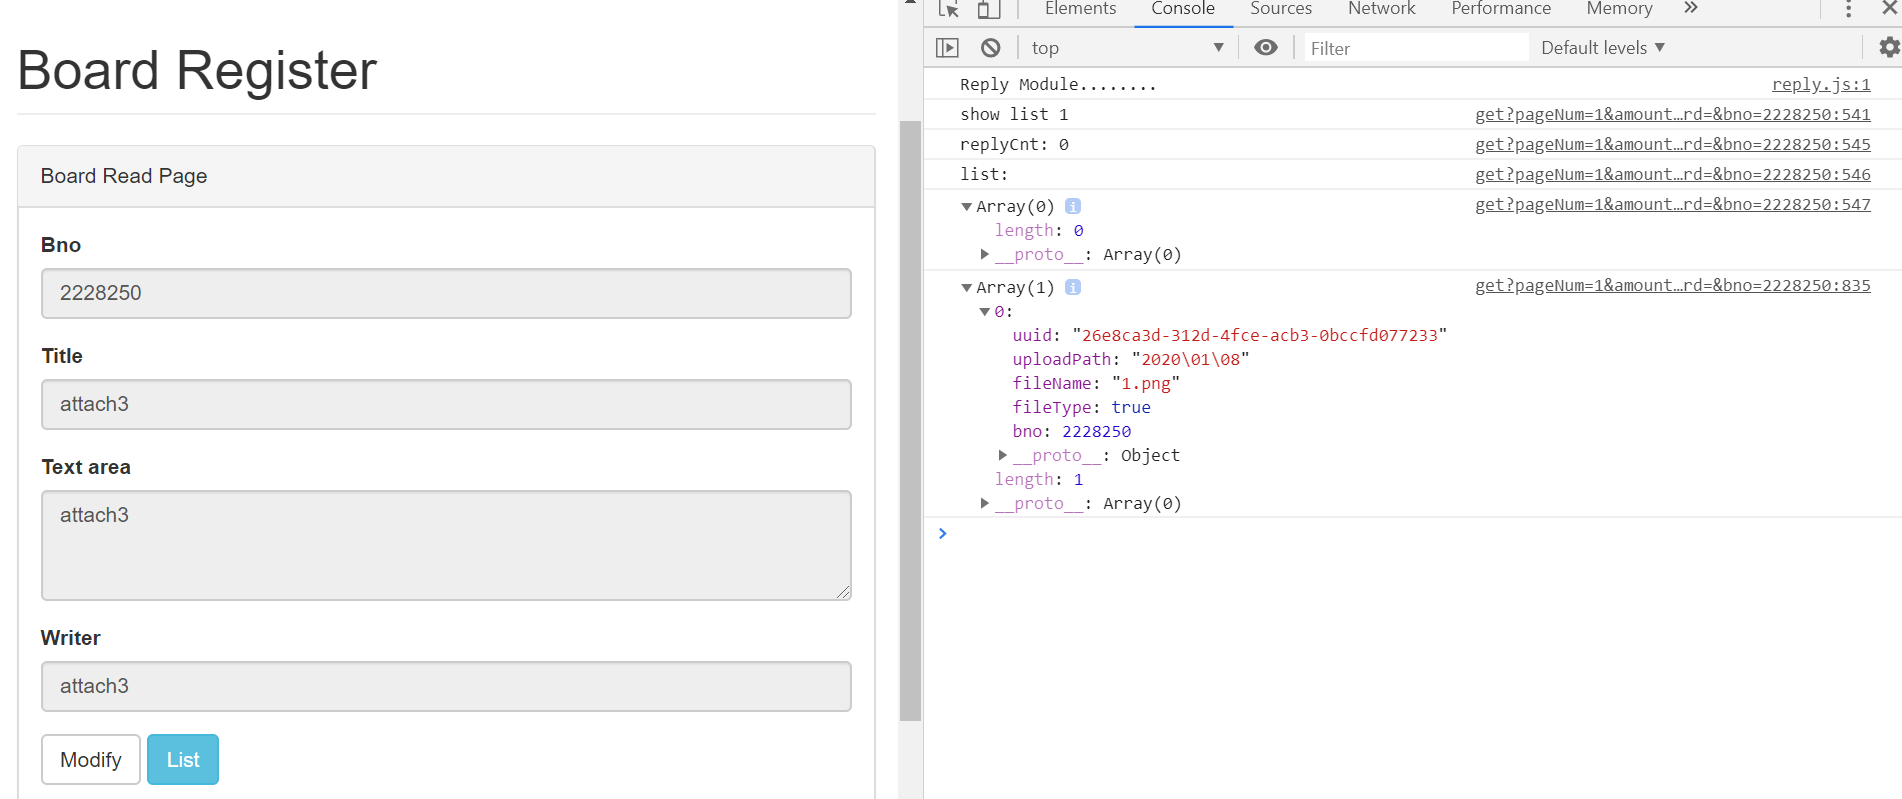Click the Bno field
Image resolution: width=1902 pixels, height=799 pixels.
[446, 293]
